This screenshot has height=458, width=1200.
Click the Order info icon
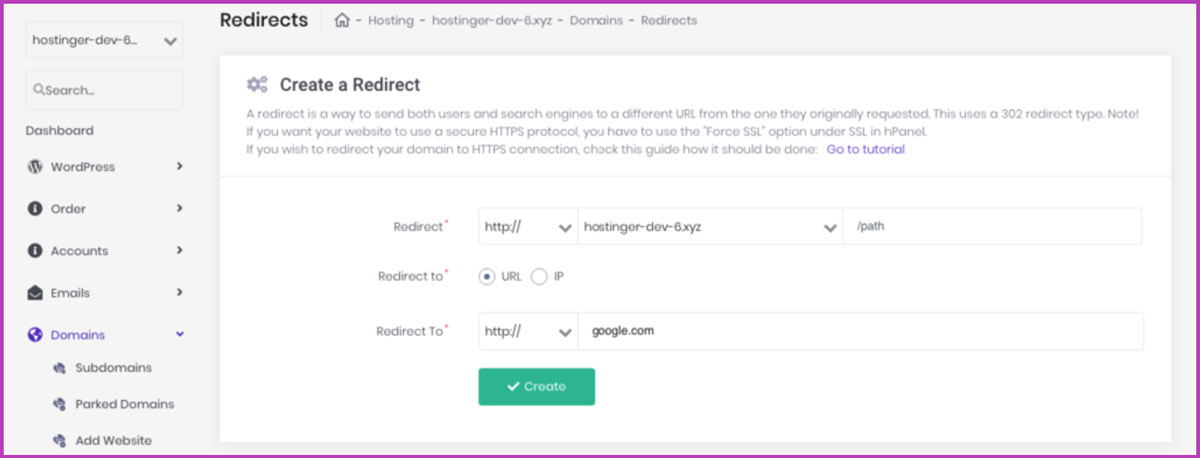point(35,209)
